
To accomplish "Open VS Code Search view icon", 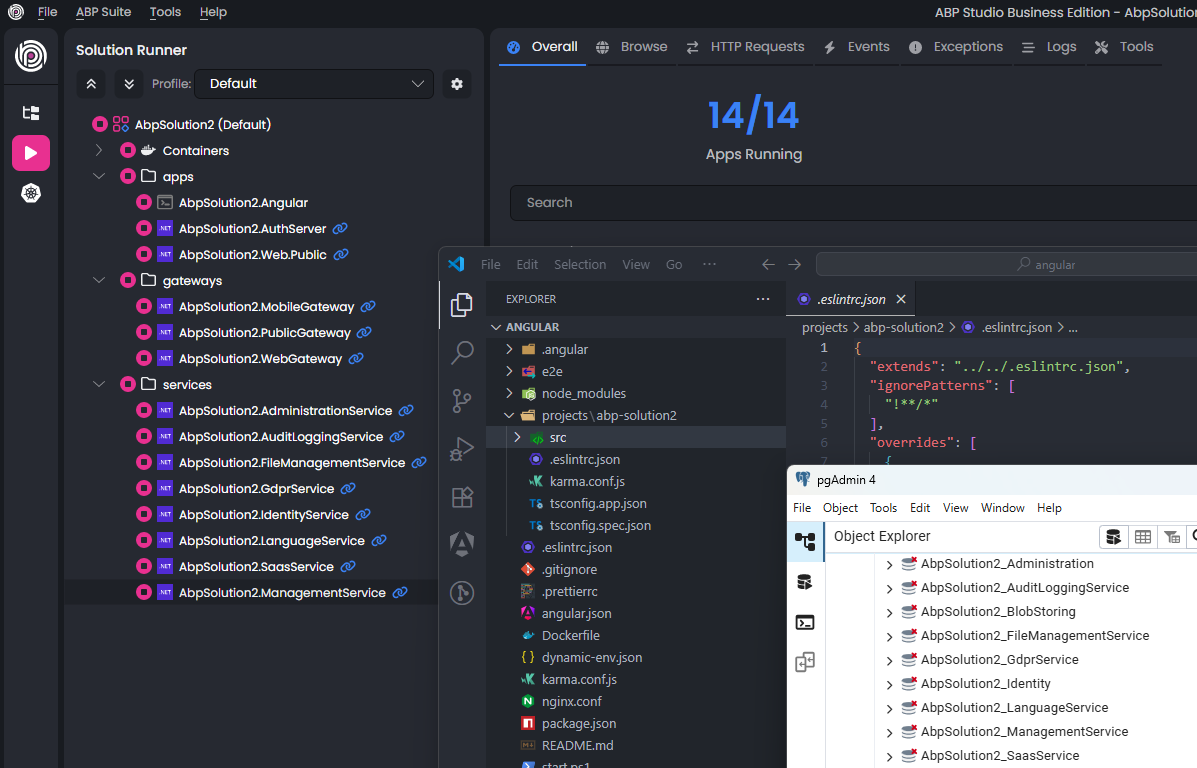I will coord(462,352).
